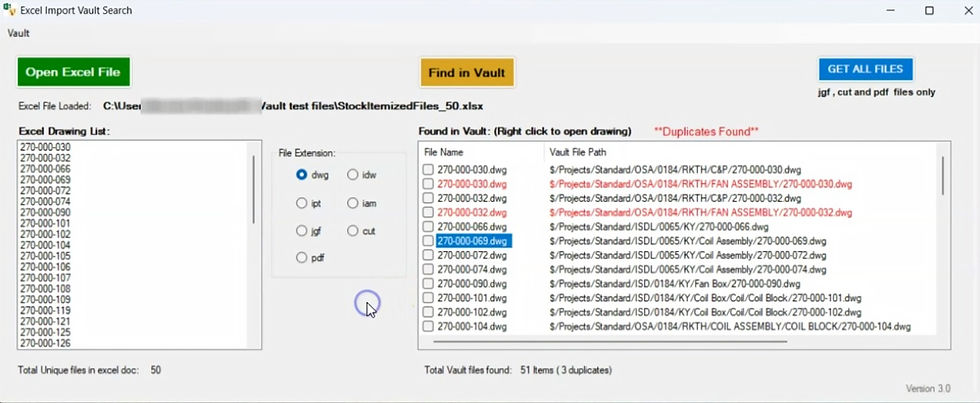The image size is (980, 403).
Task: Check the box for 270-000-090.dwg
Action: (428, 284)
